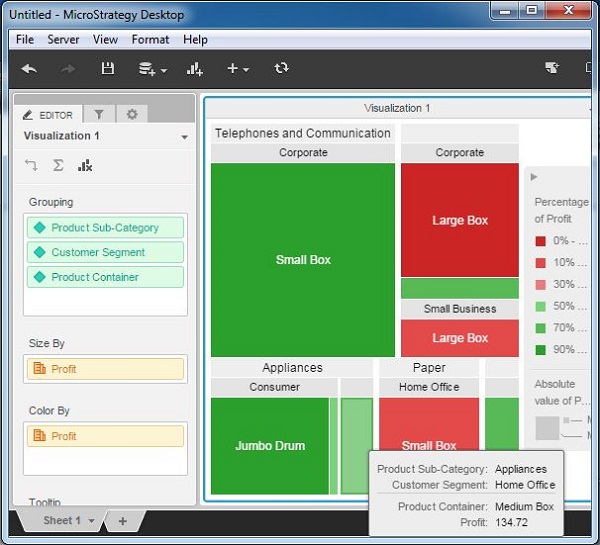The width and height of the screenshot is (600, 545).
Task: Click the add data icon
Action: (x=148, y=68)
